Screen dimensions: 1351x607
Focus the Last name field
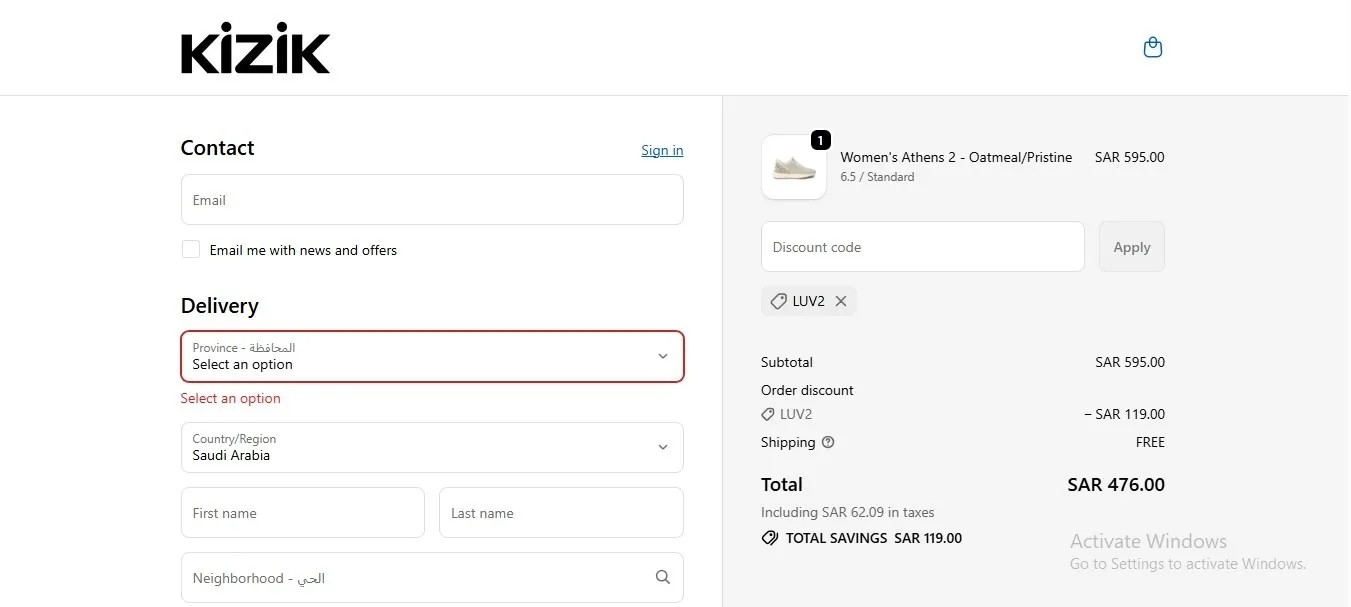click(x=561, y=513)
